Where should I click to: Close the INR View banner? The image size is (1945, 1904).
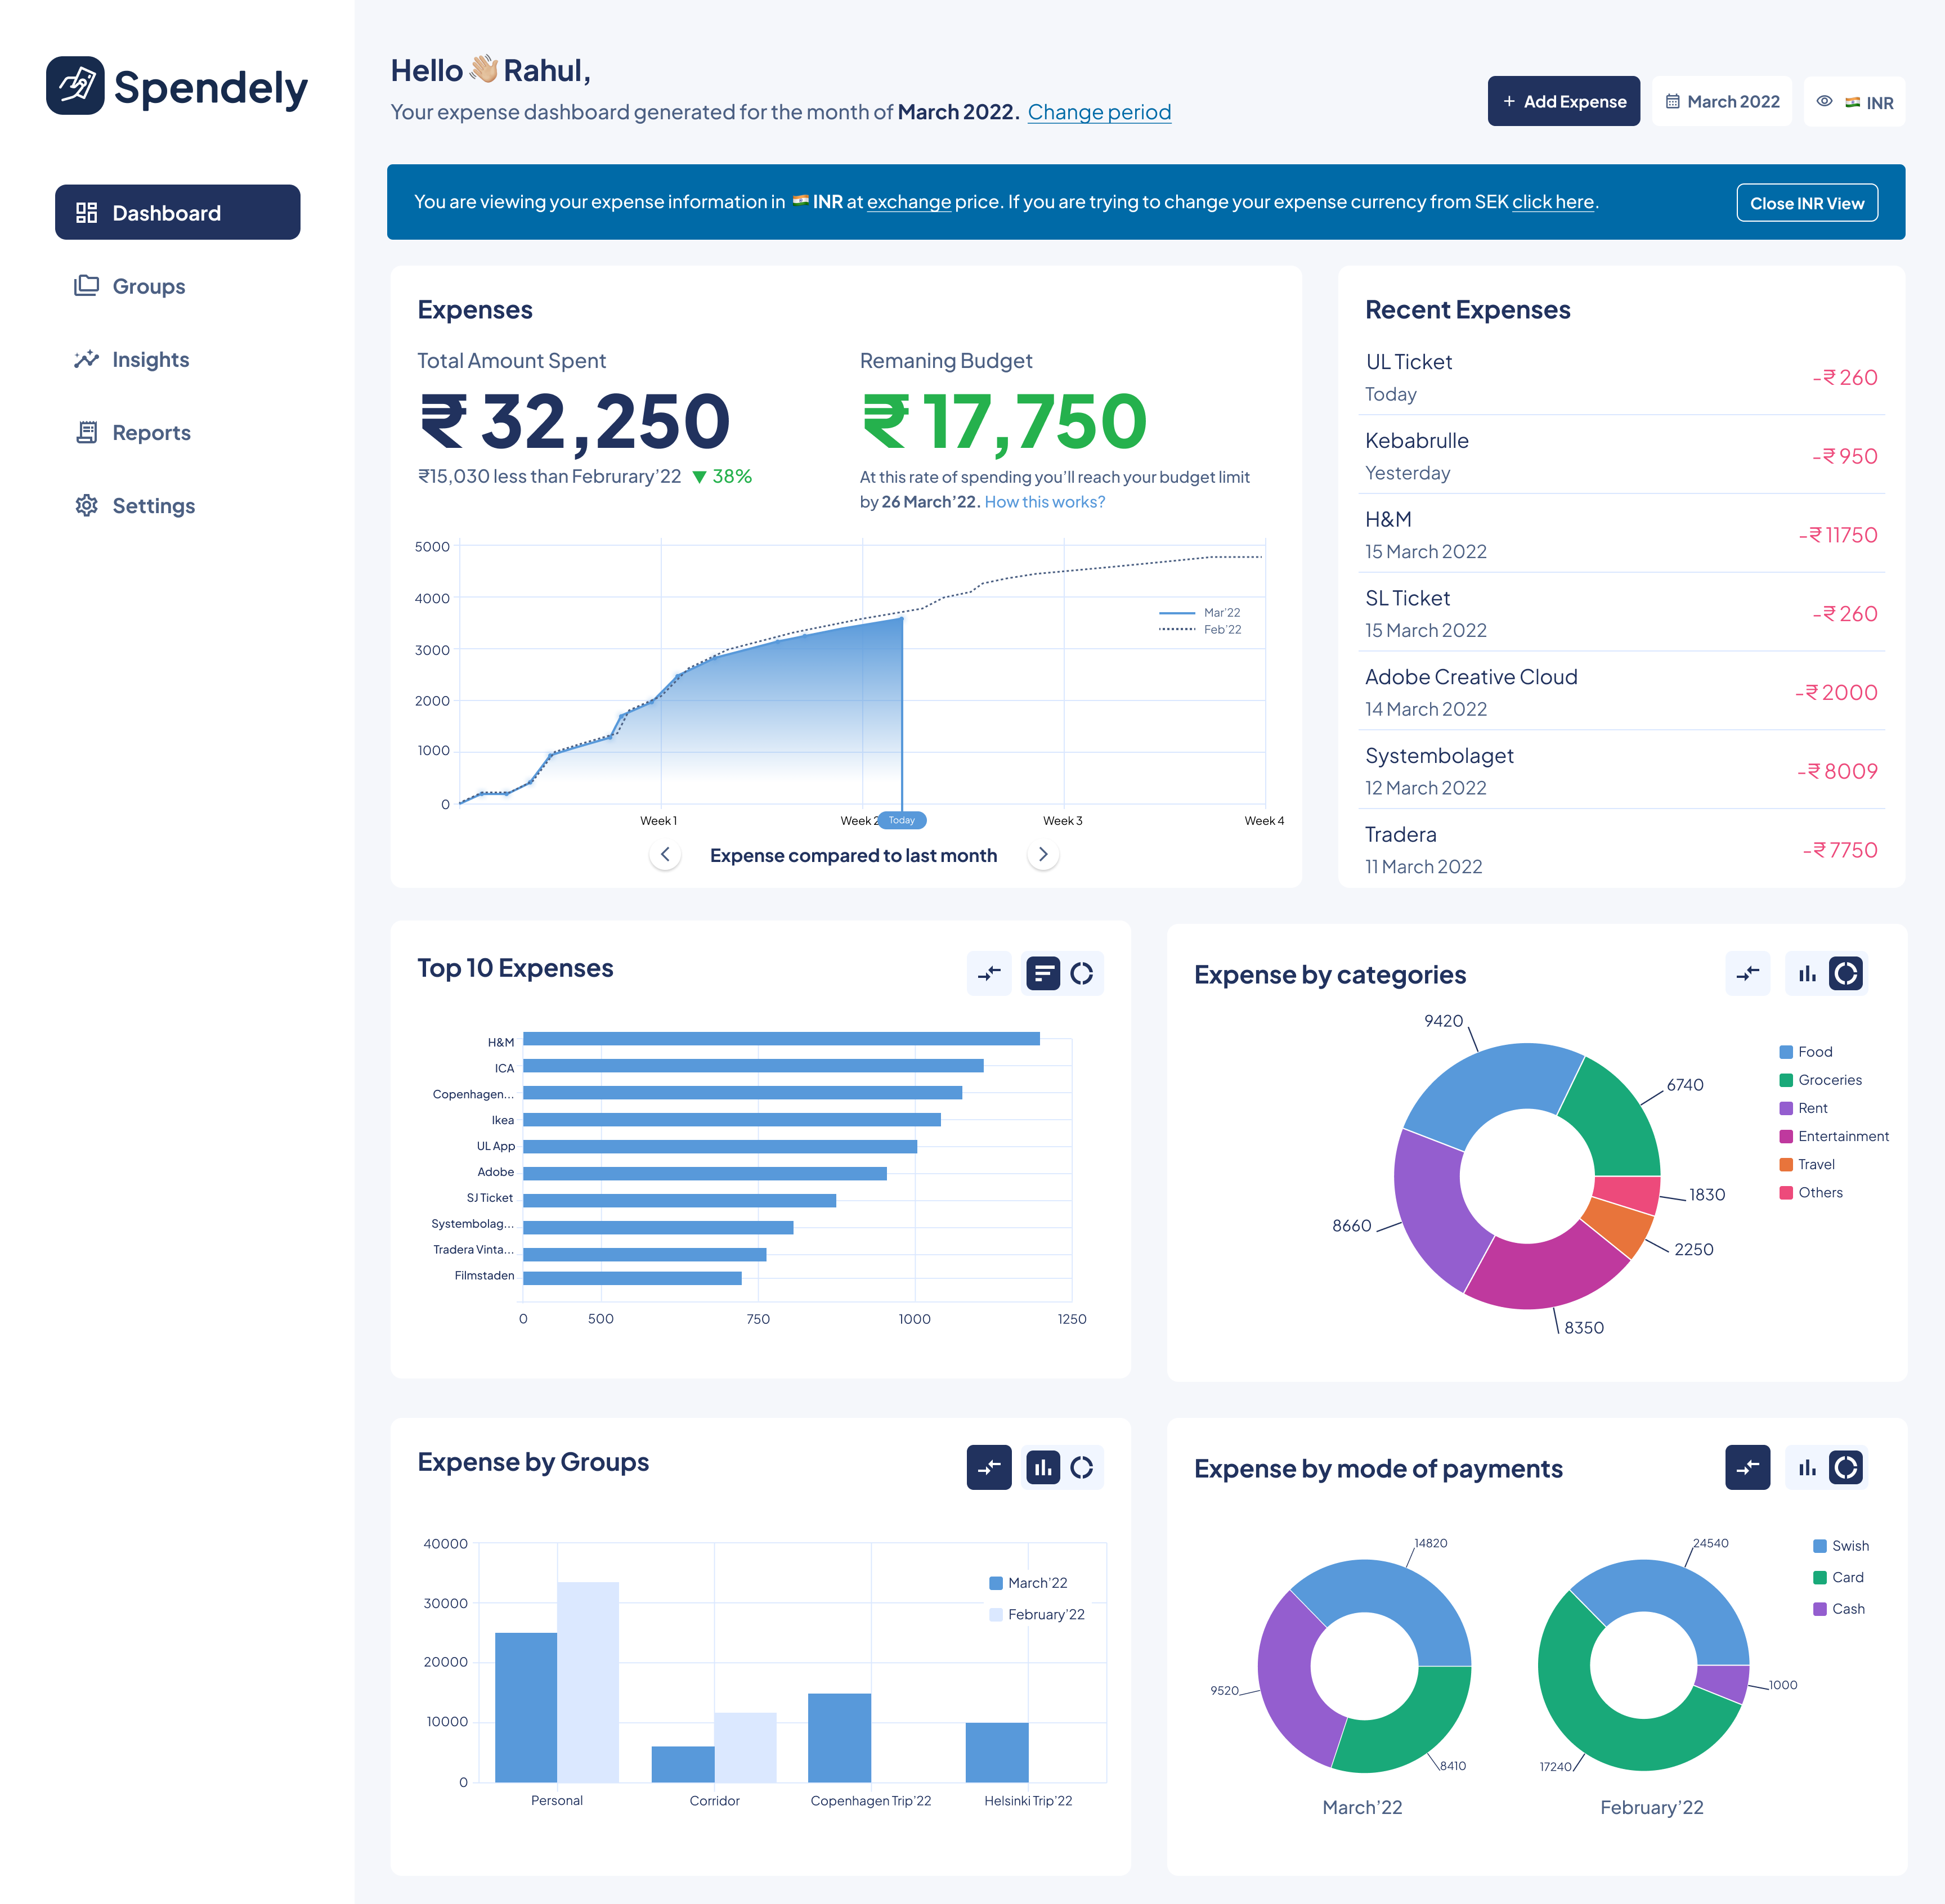pyautogui.click(x=1806, y=203)
